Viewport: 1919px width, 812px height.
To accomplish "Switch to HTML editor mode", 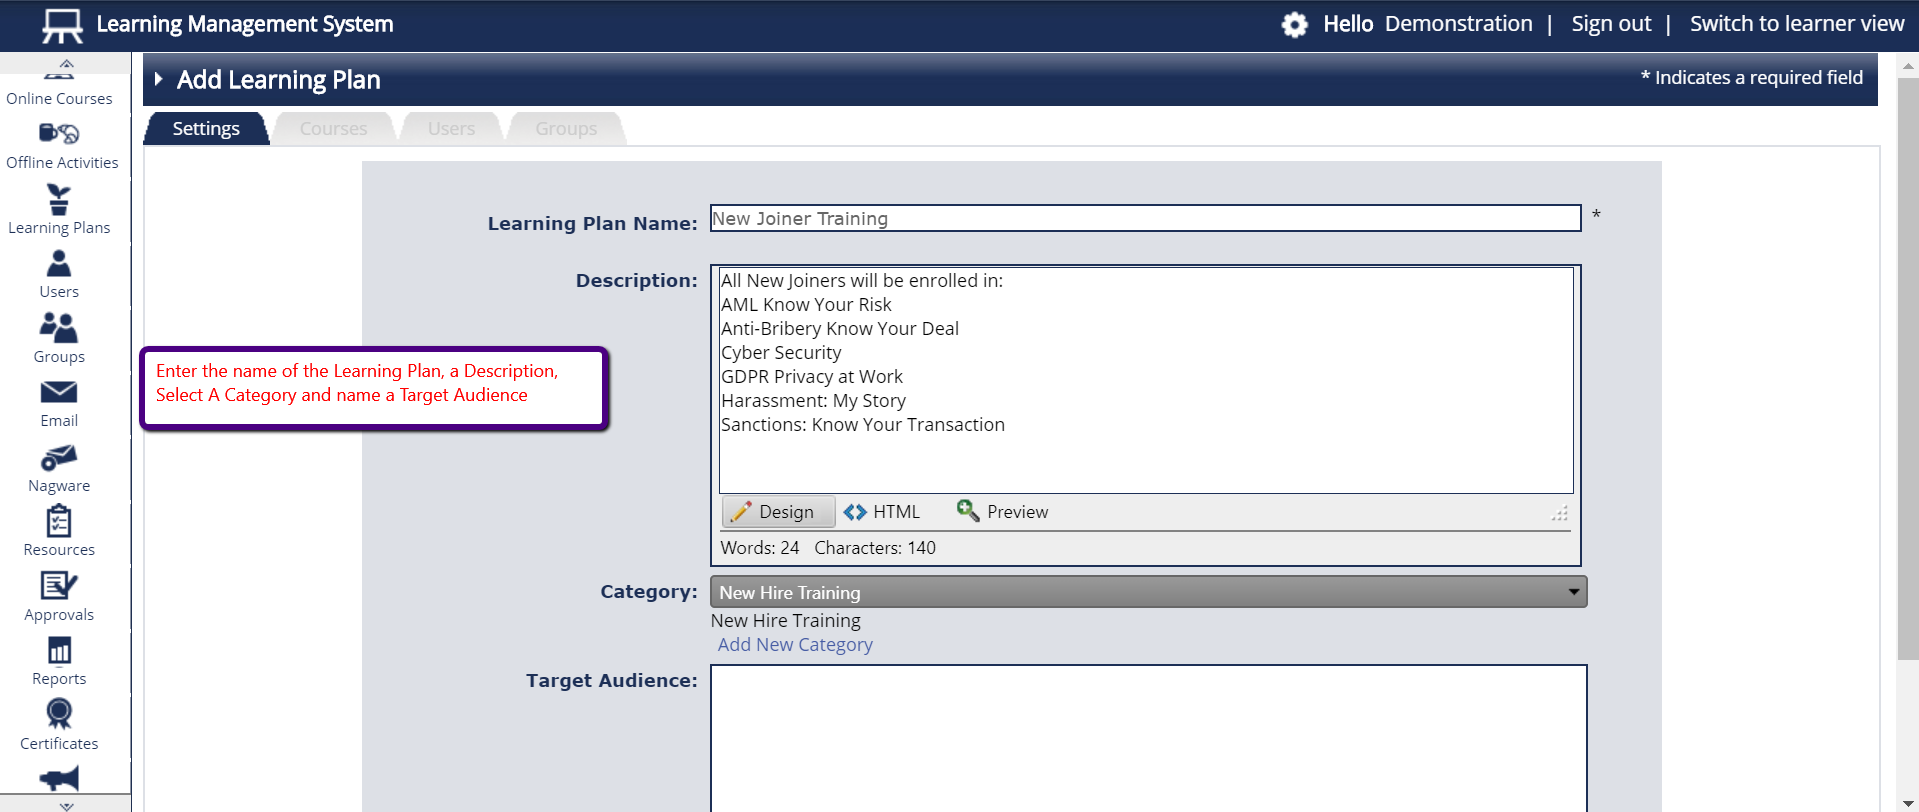I will click(882, 512).
